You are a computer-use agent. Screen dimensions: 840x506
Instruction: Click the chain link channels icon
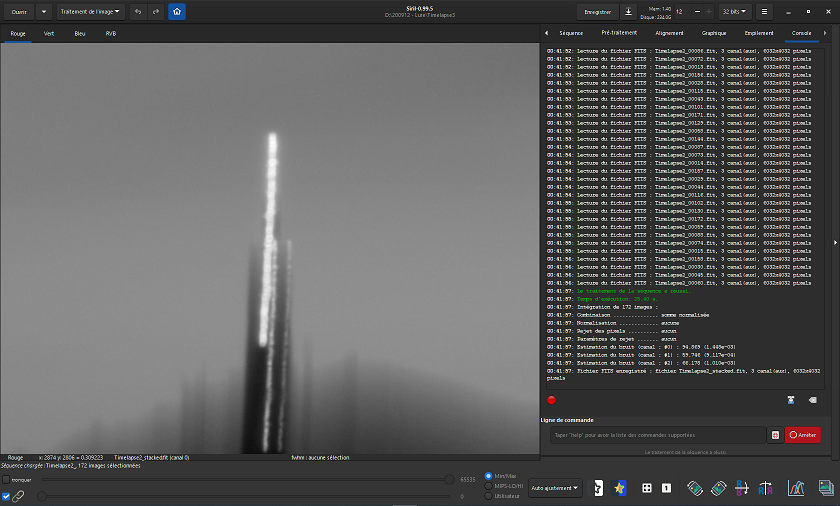coord(18,496)
